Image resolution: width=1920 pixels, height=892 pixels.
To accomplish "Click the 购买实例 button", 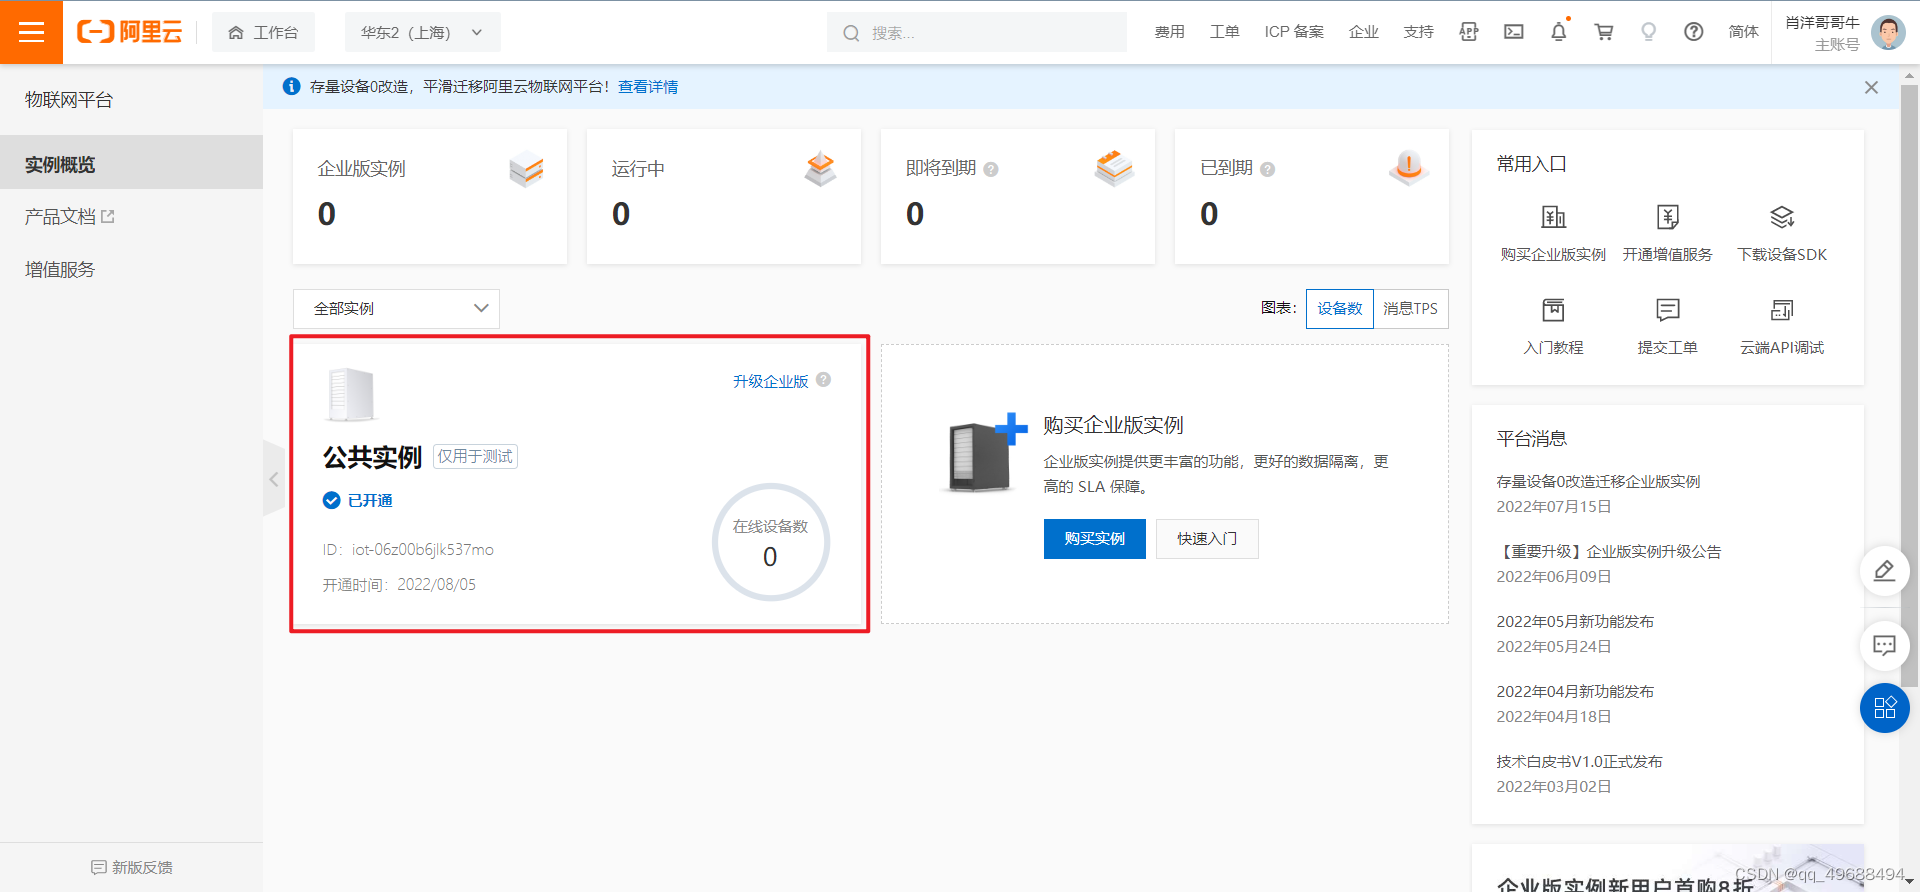I will pos(1094,538).
